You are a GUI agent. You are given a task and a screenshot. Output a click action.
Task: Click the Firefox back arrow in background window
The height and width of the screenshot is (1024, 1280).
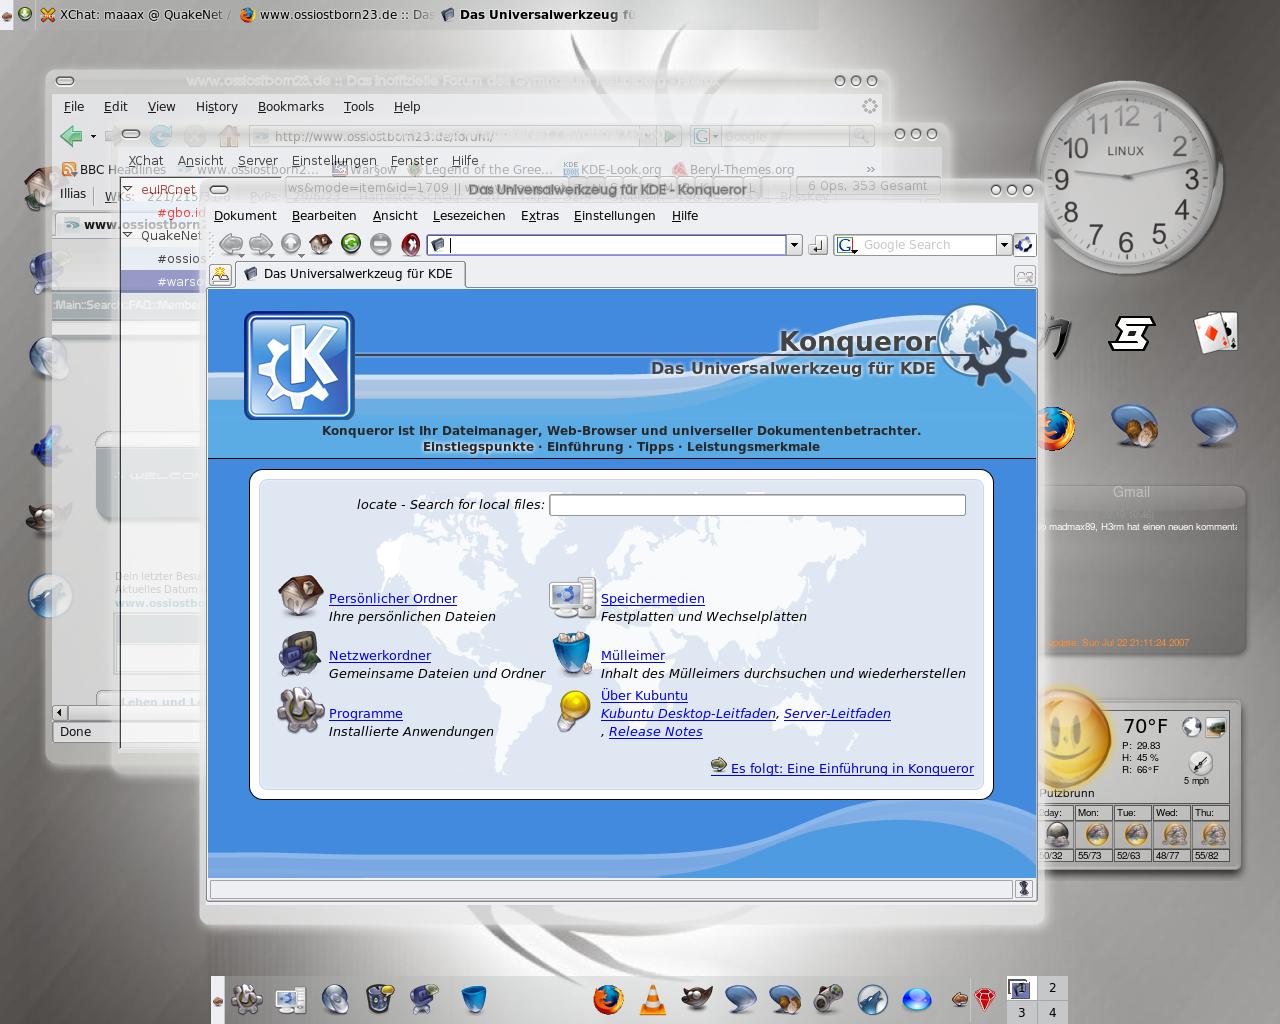tap(70, 136)
